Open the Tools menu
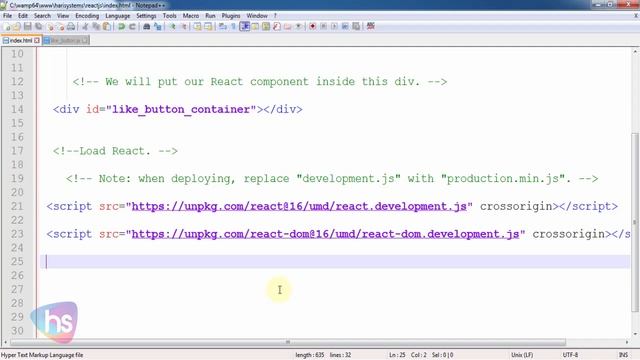The width and height of the screenshot is (640, 360). click(x=169, y=16)
